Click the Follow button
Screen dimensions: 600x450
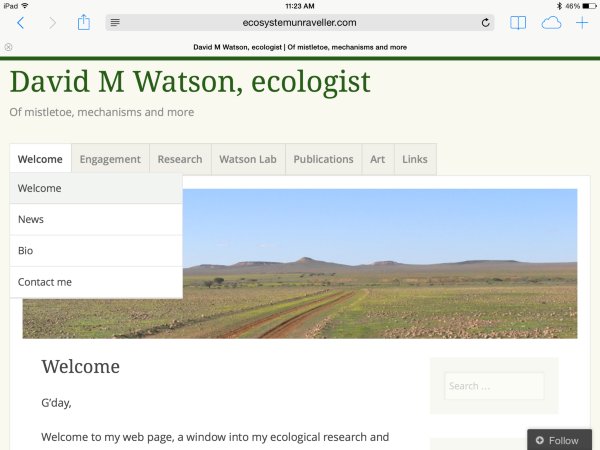559,440
